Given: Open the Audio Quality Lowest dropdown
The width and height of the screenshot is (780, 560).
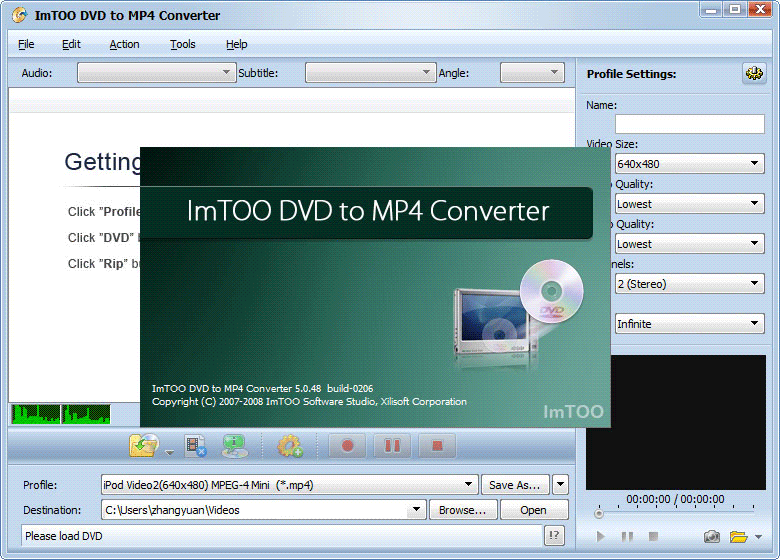Looking at the screenshot, I should point(689,244).
